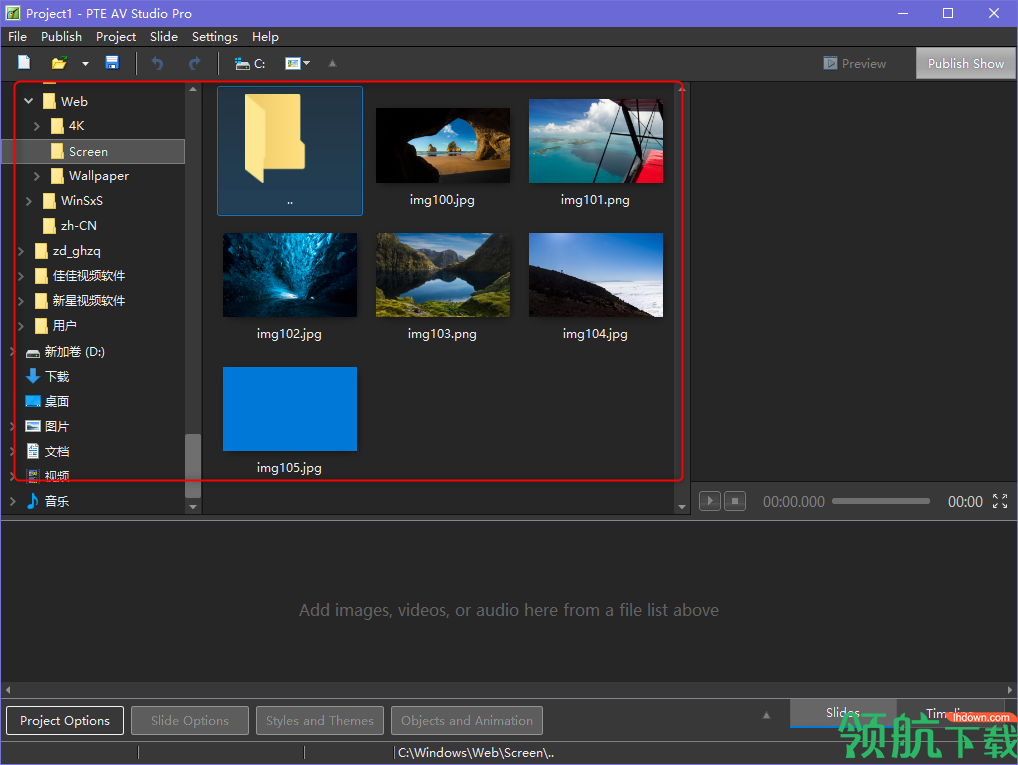Select the img104.jpg thumbnail
The width and height of the screenshot is (1018, 765).
[596, 275]
